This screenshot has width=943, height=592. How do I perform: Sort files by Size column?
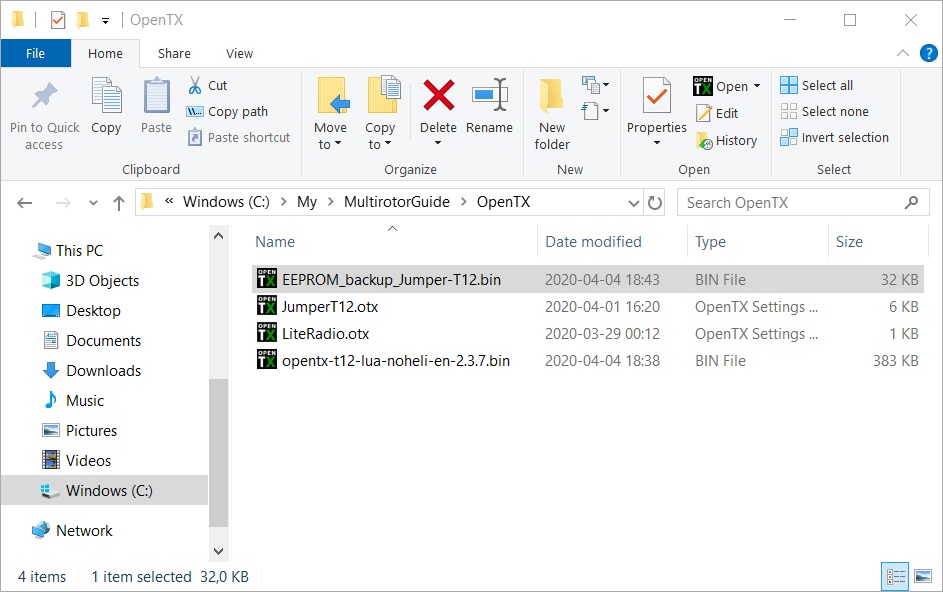point(849,242)
